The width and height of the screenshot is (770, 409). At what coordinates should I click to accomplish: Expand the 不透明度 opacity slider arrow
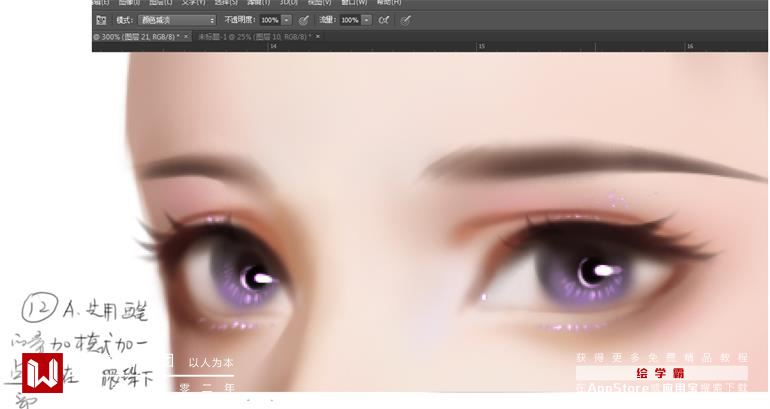[286, 20]
